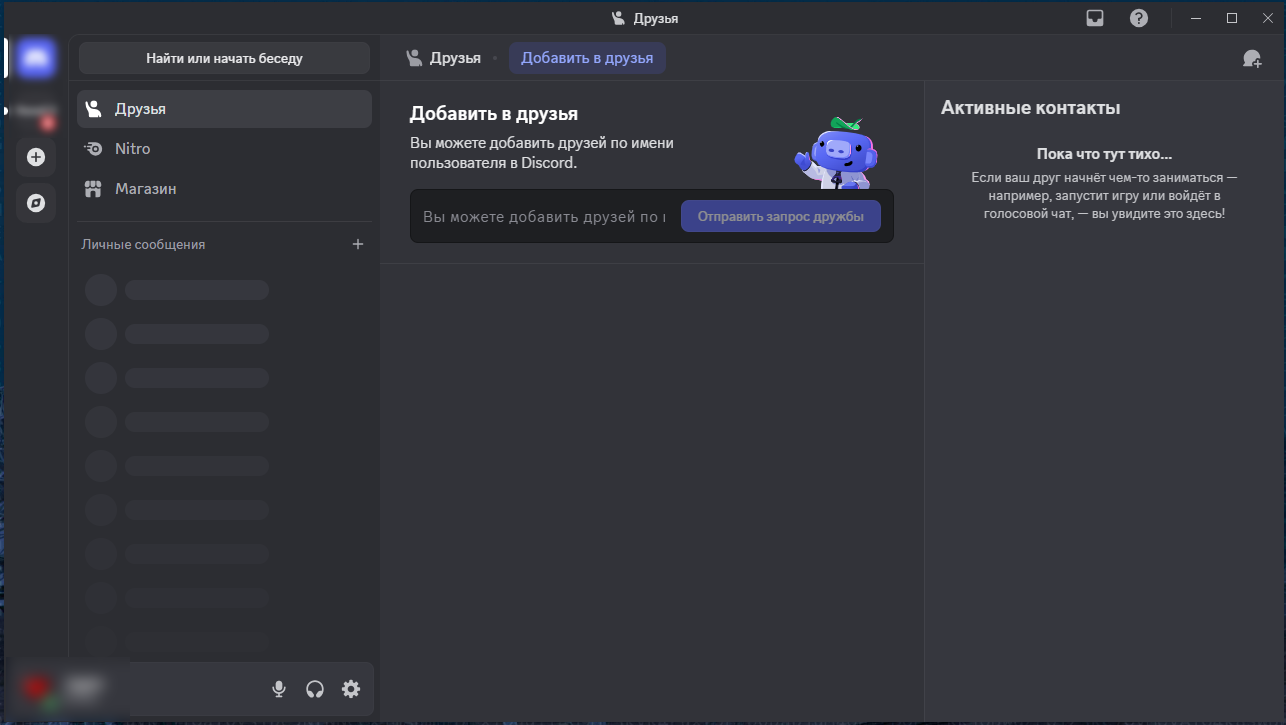Screen dimensions: 1286x725
Task: Open the help question mark icon
Action: point(1139,18)
